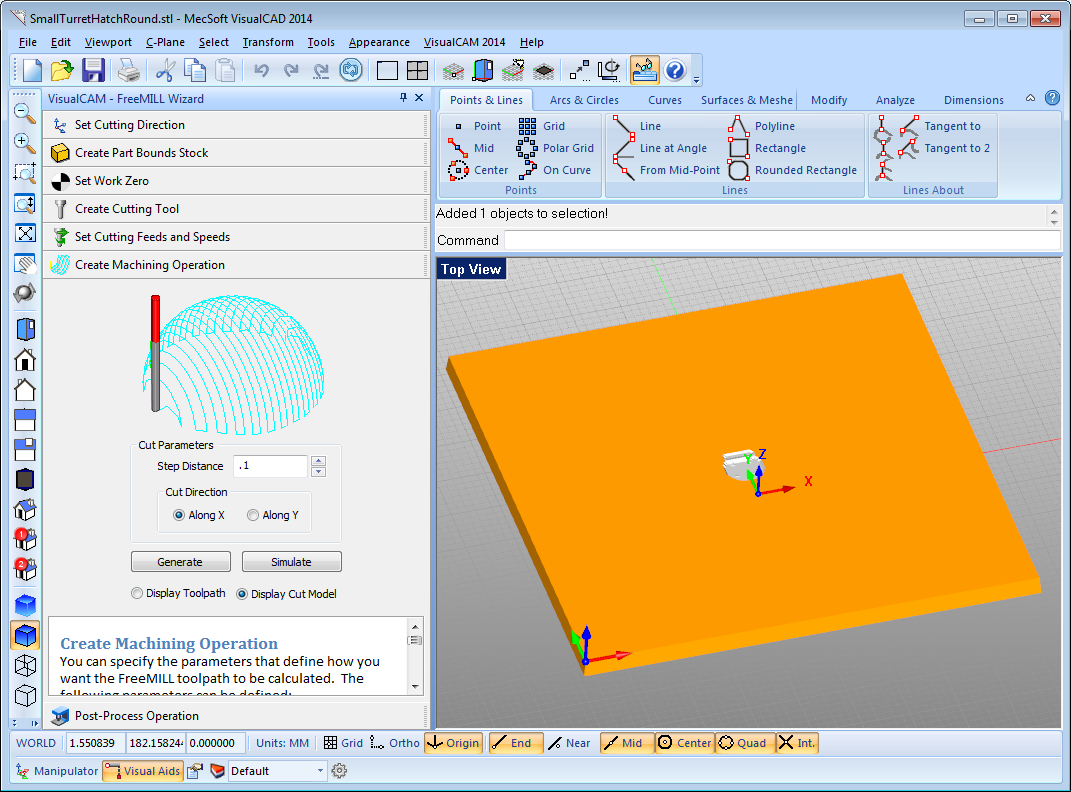Toggle Ortho mode in the status bar
This screenshot has height=792, width=1071.
[x=395, y=743]
